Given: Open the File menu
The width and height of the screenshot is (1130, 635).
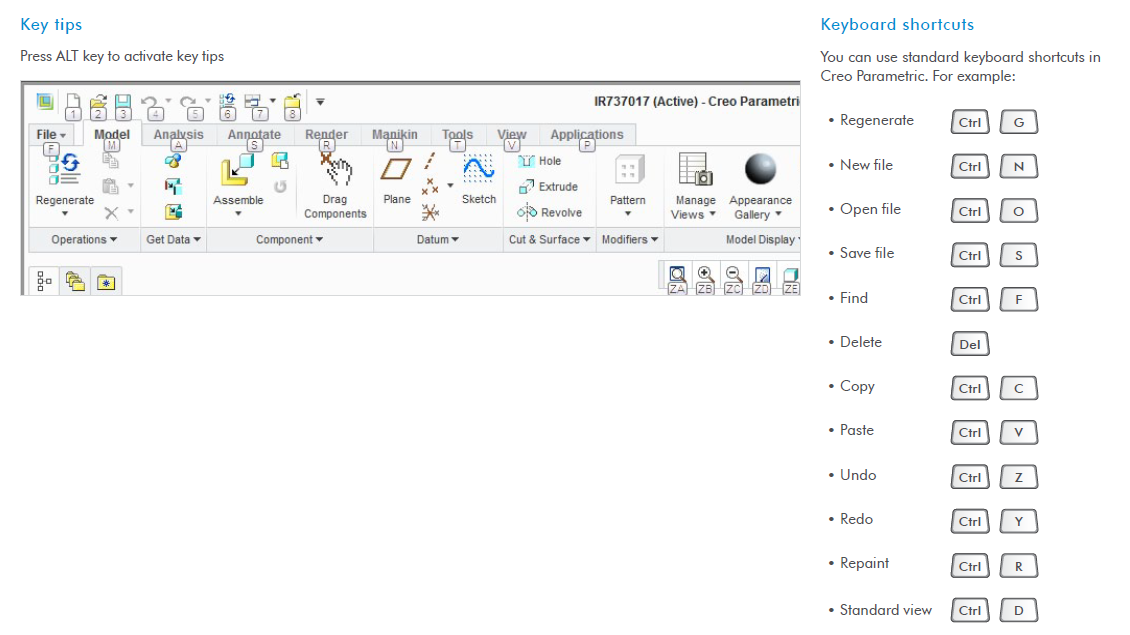Looking at the screenshot, I should tap(50, 133).
